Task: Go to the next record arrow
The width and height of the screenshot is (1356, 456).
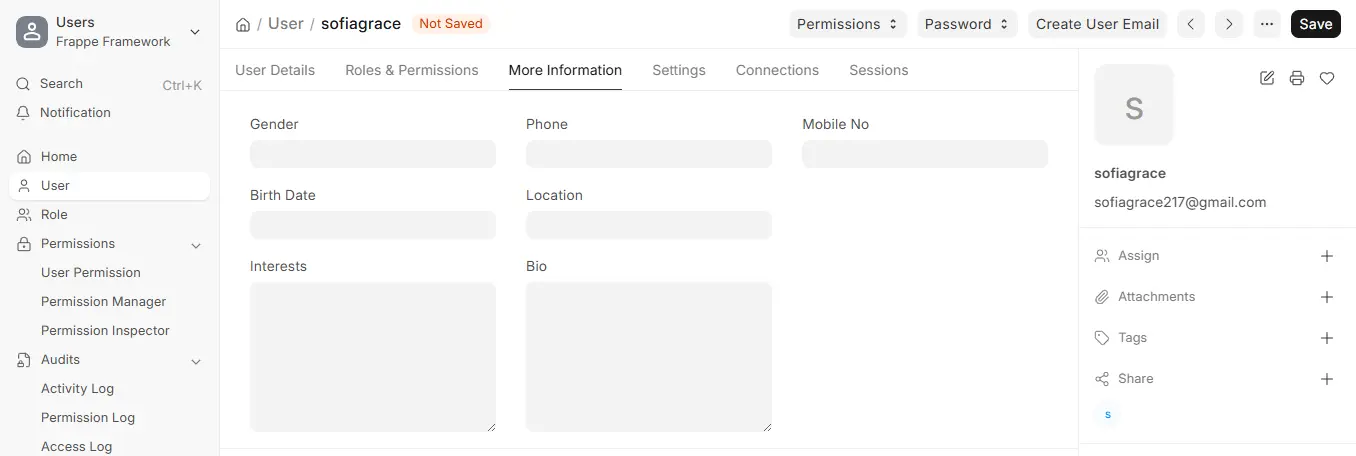Action: tap(1229, 24)
